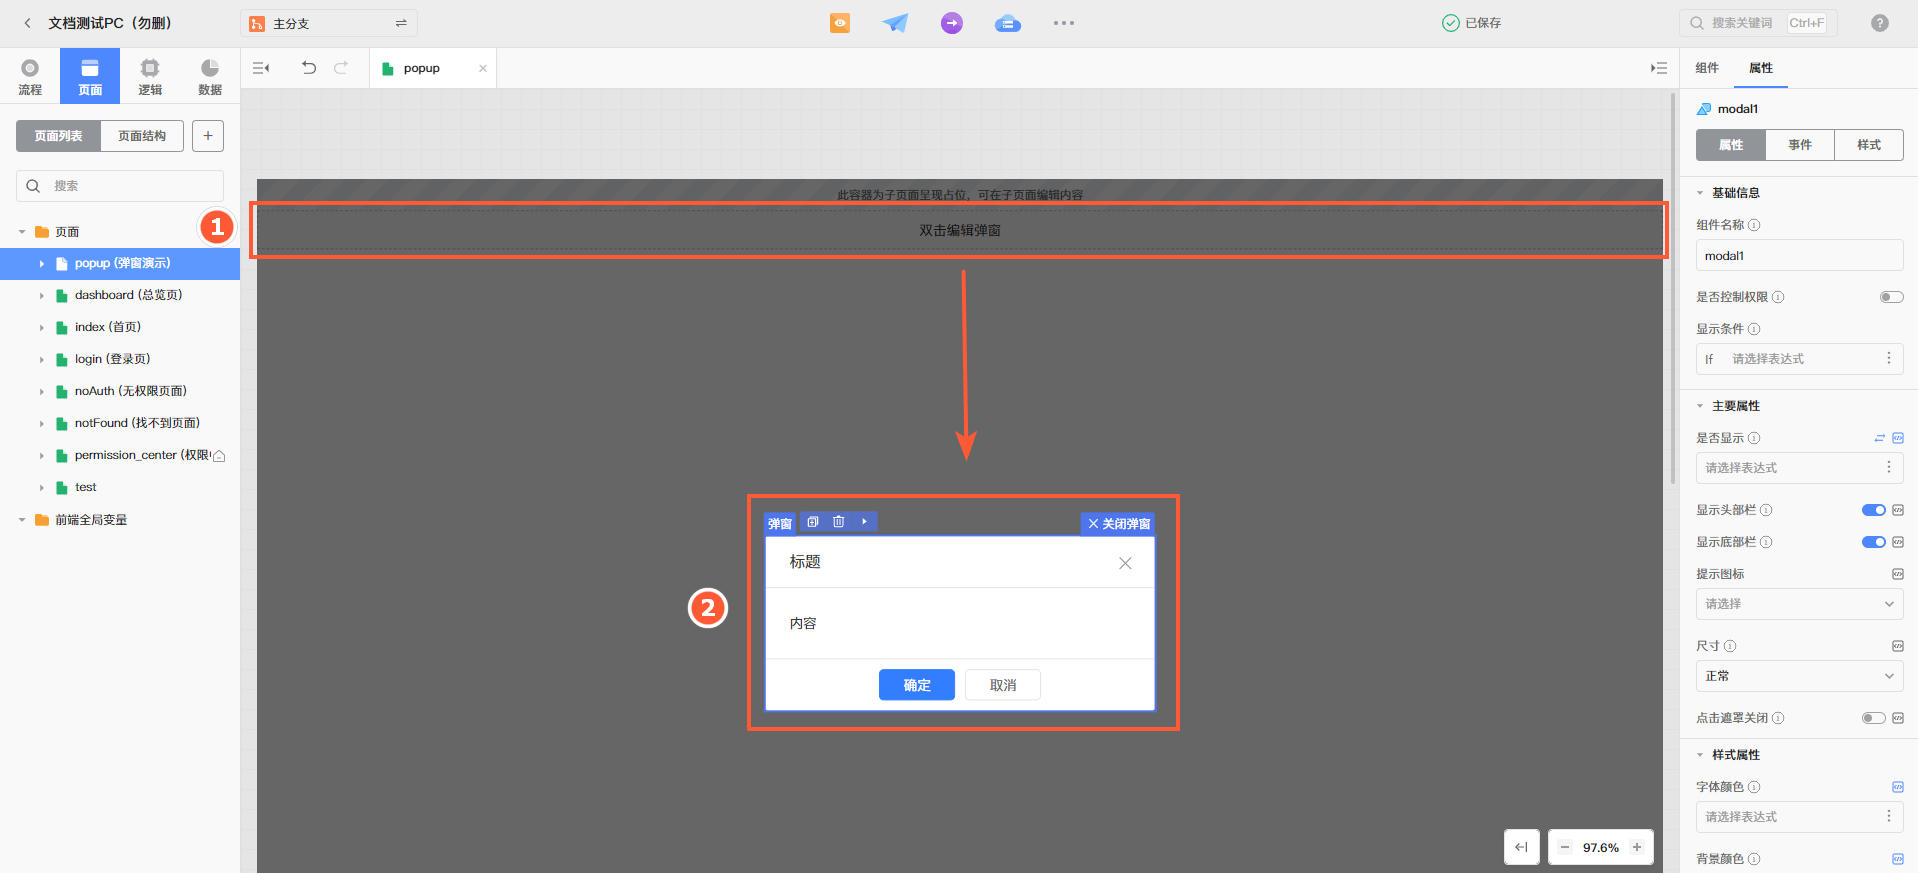
Task: Close the popup editor tab
Action: tap(483, 68)
